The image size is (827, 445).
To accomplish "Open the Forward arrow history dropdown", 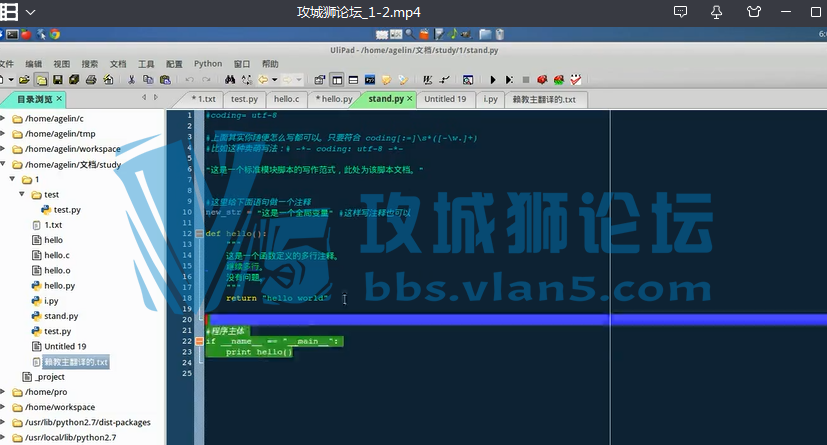I will click(x=299, y=80).
